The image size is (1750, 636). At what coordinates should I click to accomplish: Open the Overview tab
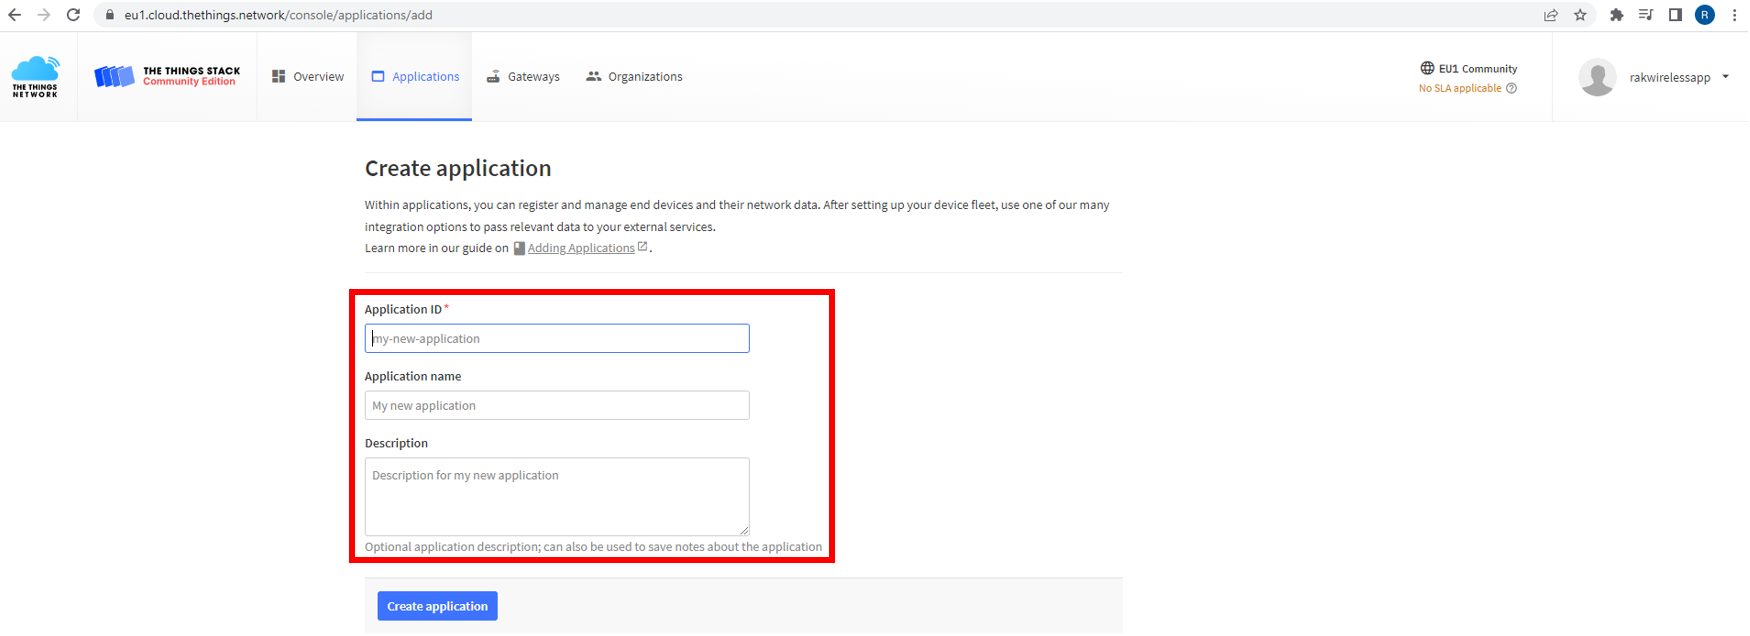[308, 76]
